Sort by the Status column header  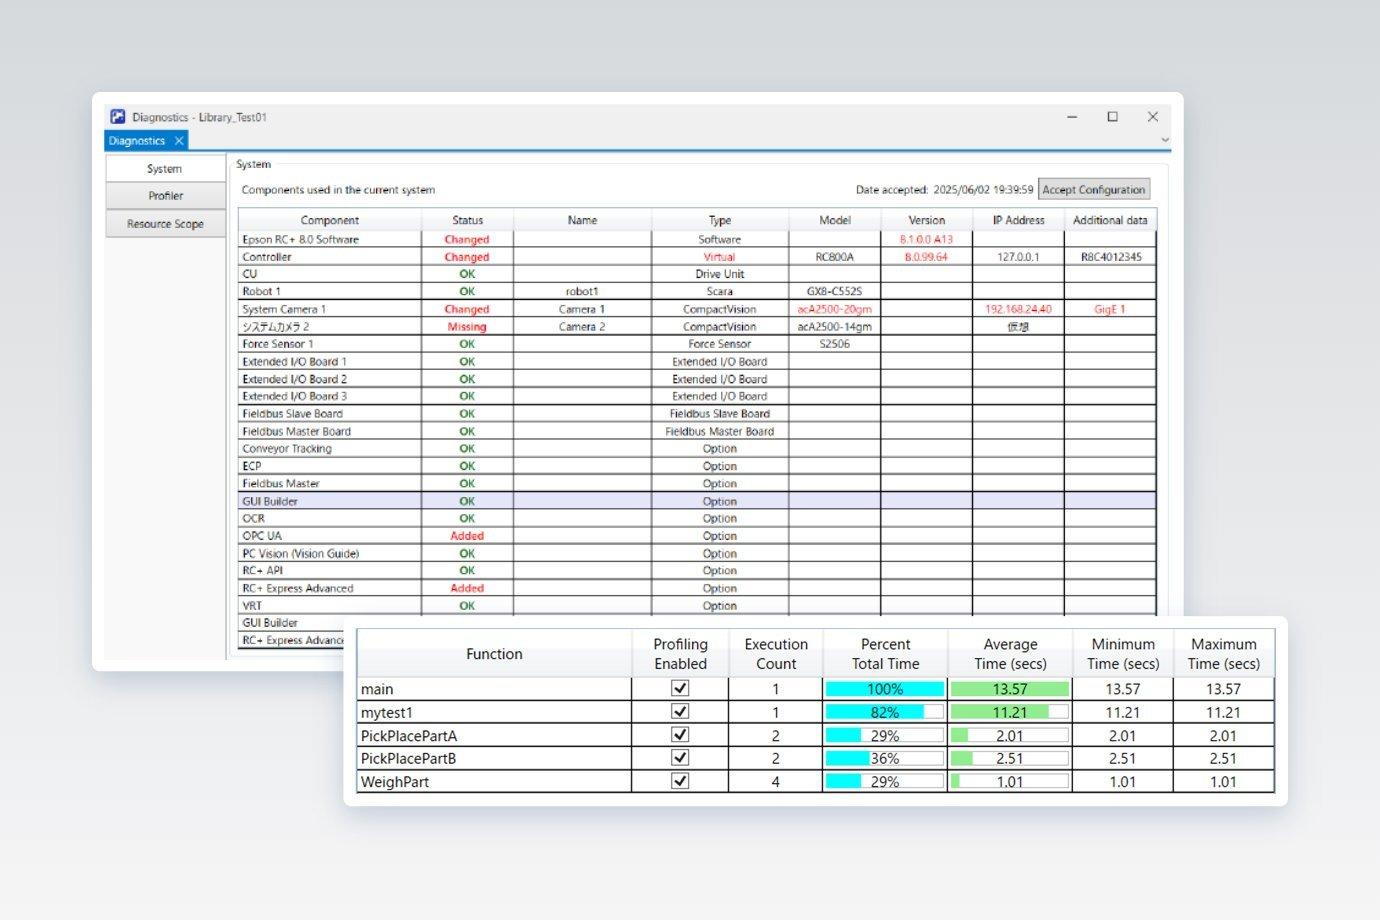click(x=467, y=220)
